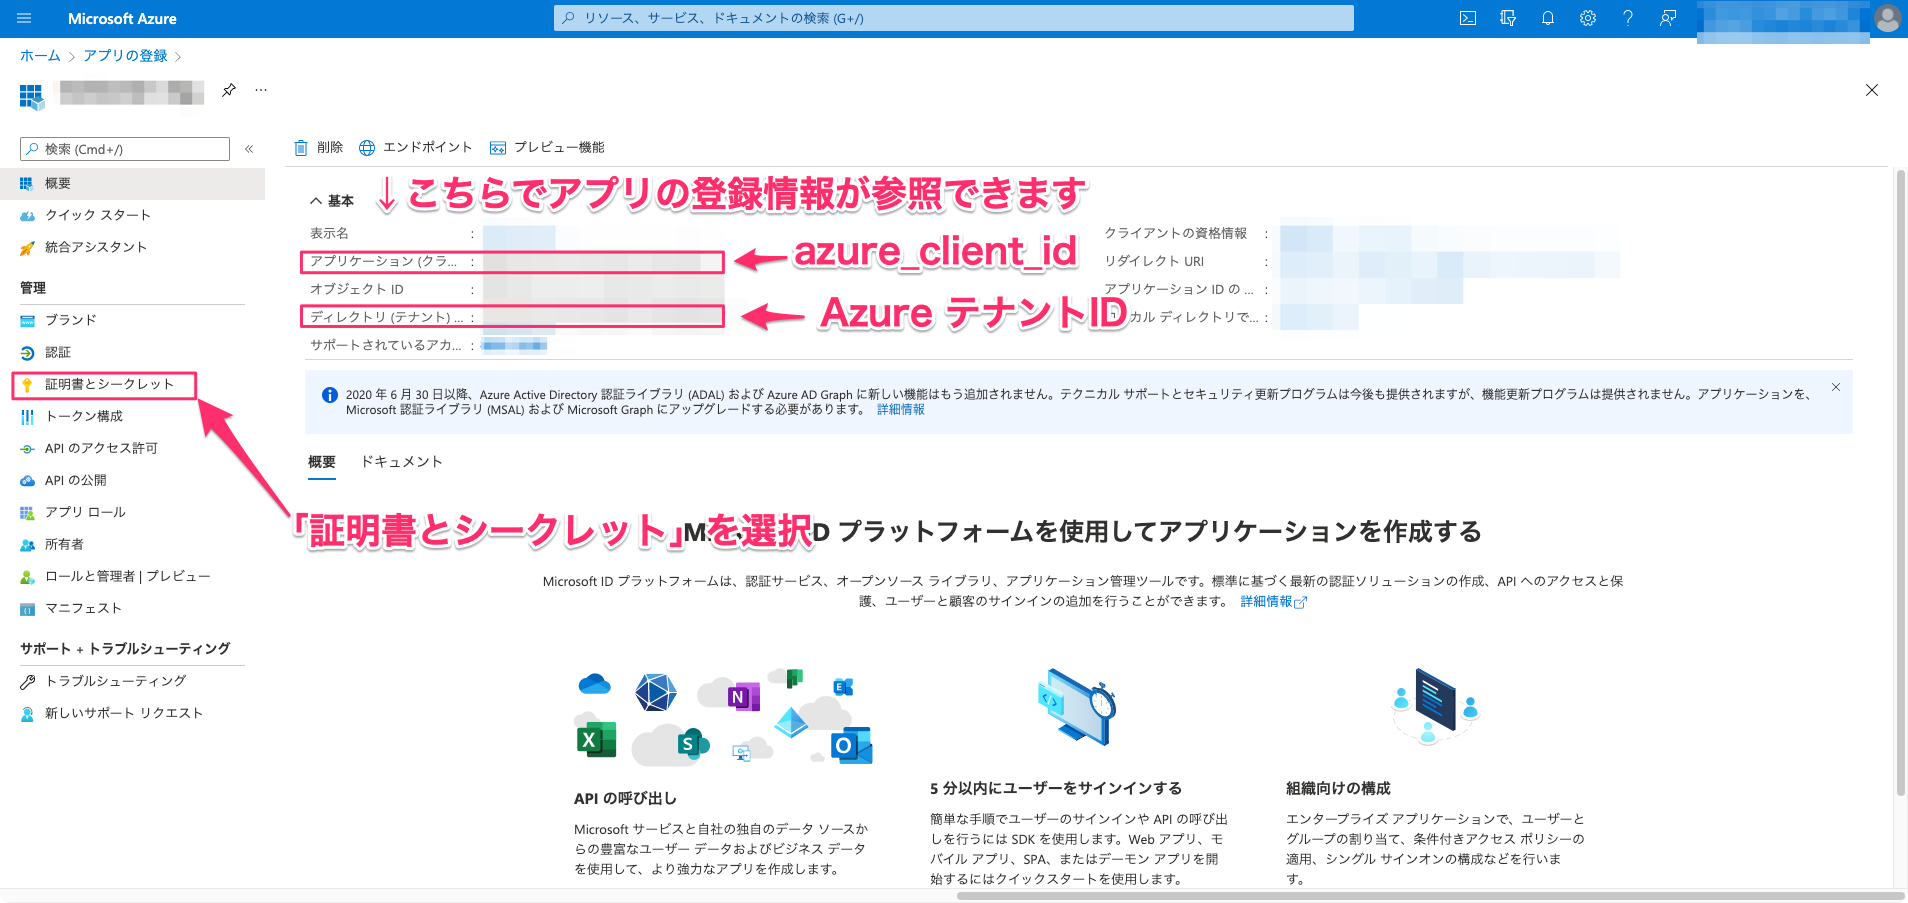Go to アプリの登録 breadcrumb
1908x903 pixels.
125,56
